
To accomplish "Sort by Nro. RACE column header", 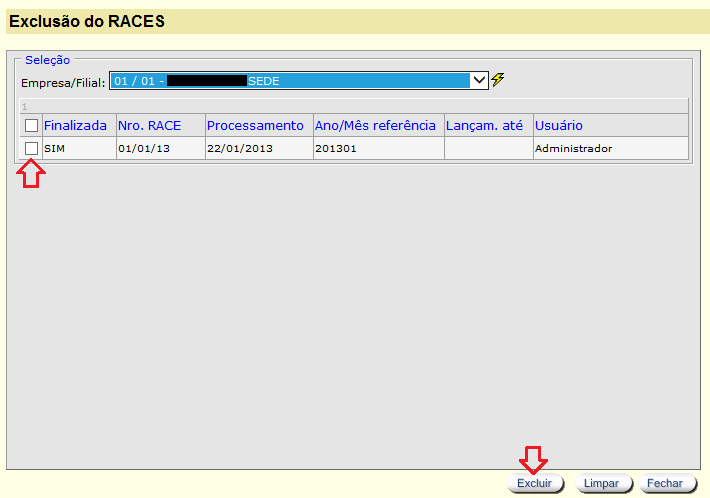I will (149, 125).
